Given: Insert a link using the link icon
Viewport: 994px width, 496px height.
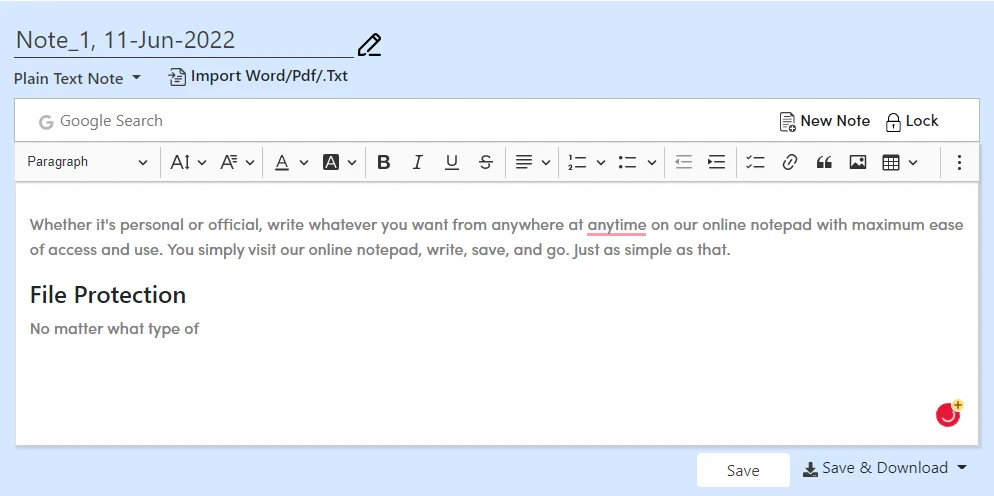Looking at the screenshot, I should point(790,162).
